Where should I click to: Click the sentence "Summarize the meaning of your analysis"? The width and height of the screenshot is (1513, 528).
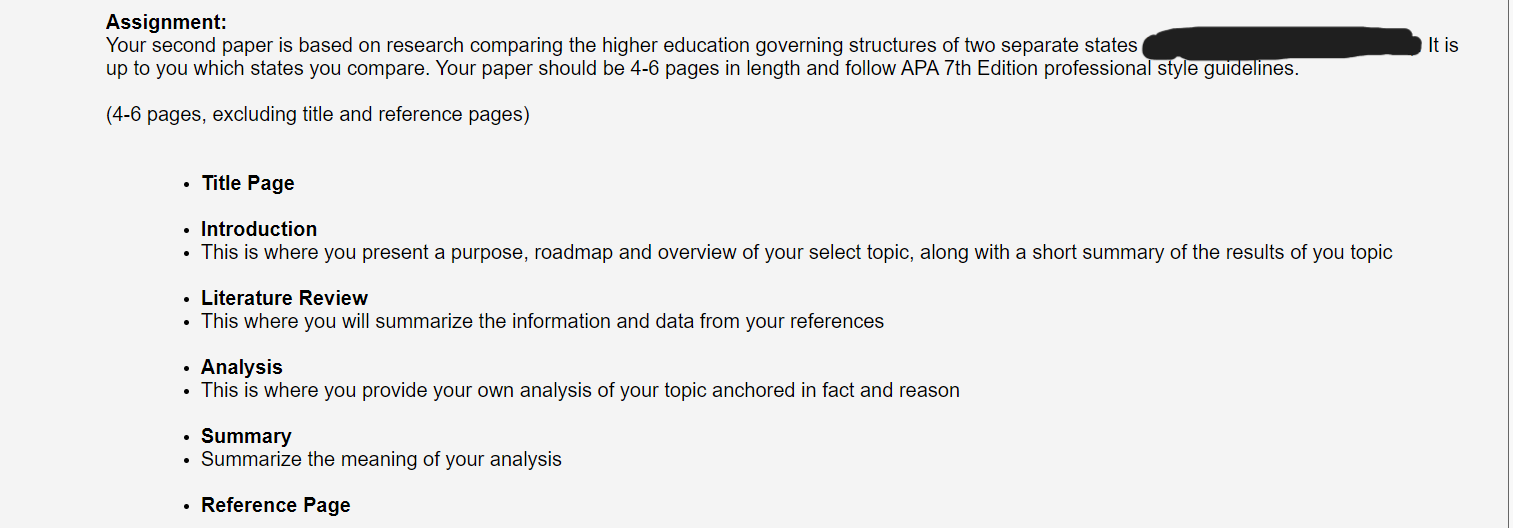click(x=381, y=459)
